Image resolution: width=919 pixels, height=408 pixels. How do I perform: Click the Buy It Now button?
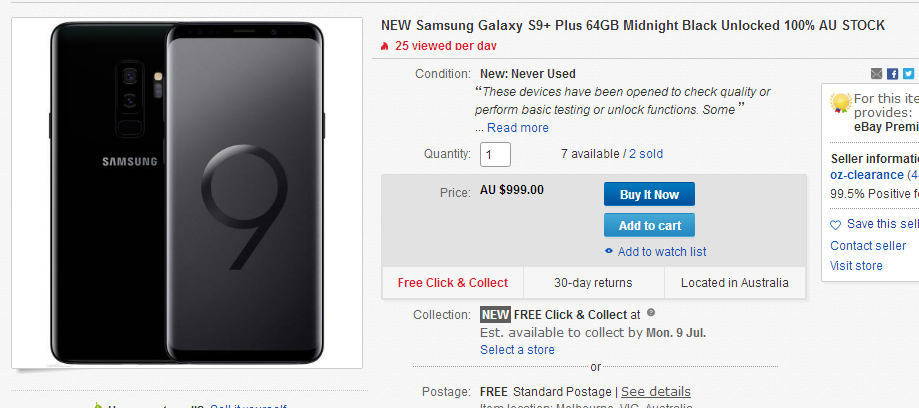649,195
